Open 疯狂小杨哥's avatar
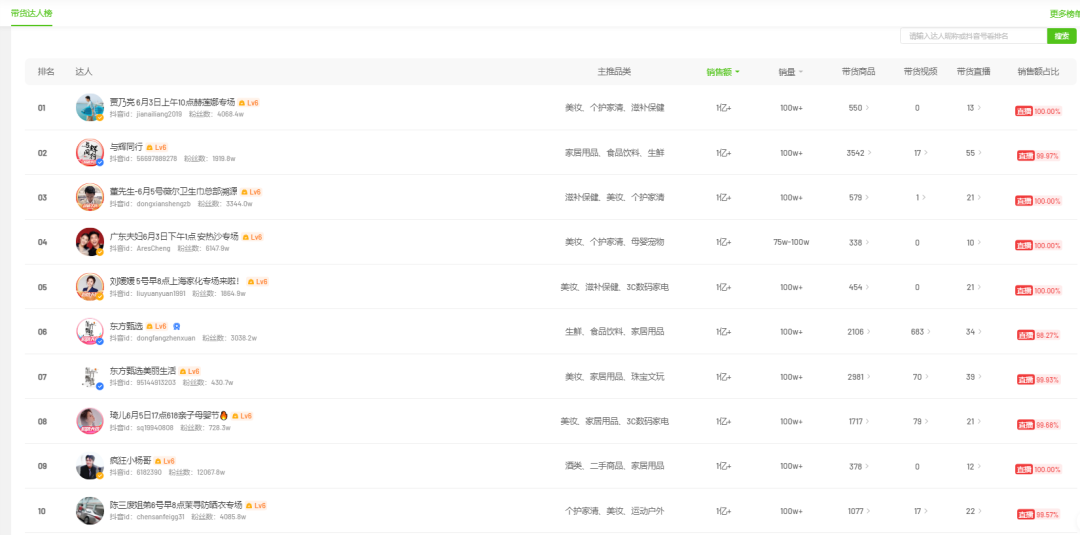1080x535 pixels. pyautogui.click(x=90, y=466)
